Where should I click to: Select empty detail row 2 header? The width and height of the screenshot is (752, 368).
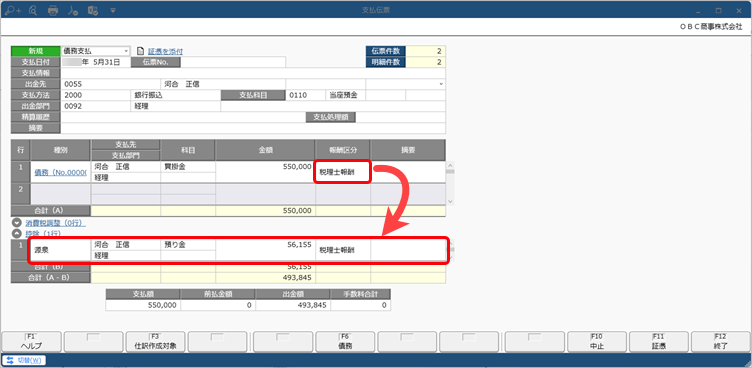21,194
